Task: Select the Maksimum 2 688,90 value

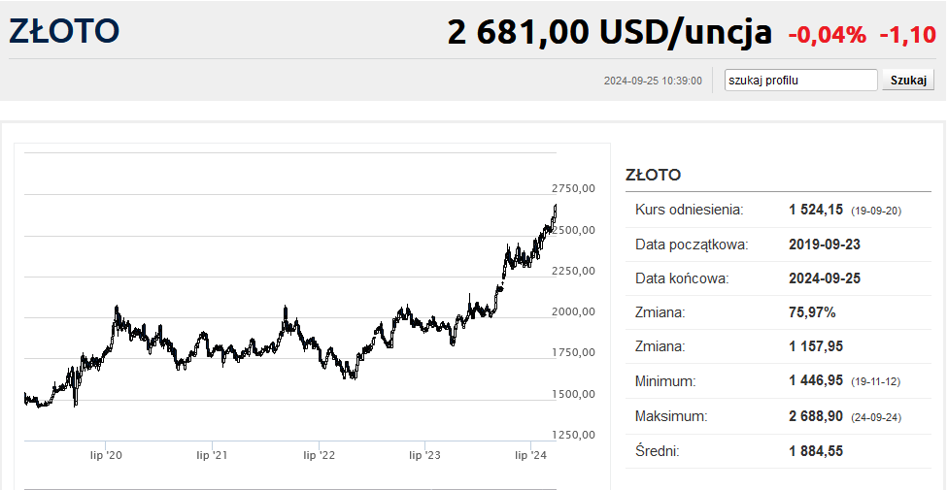Action: point(817,415)
